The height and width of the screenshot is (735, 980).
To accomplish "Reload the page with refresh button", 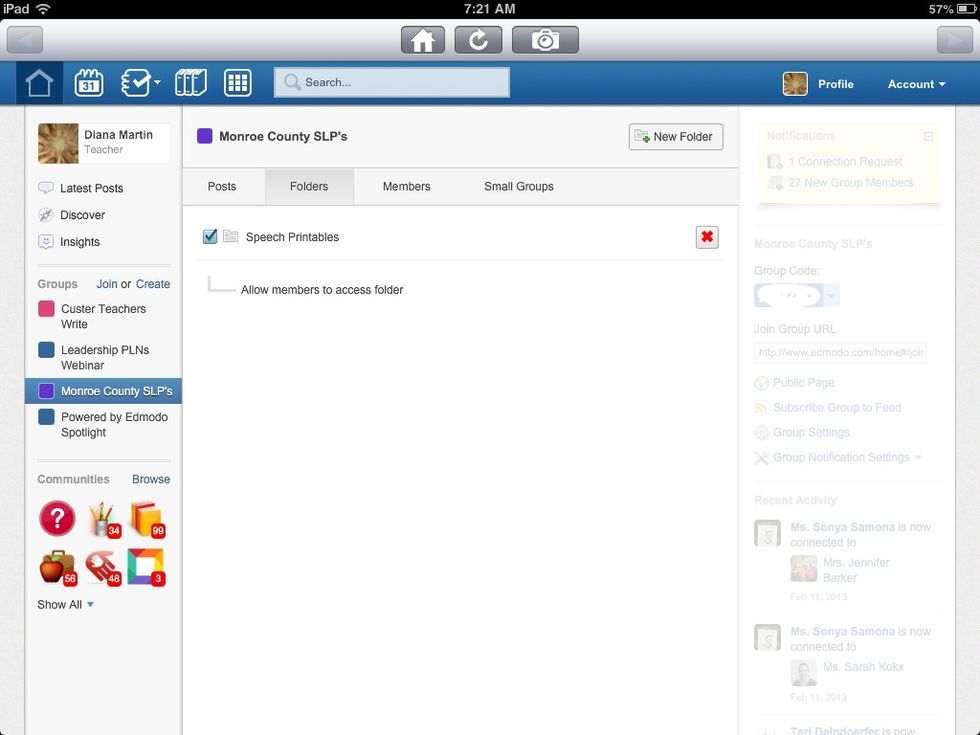I will click(x=478, y=40).
